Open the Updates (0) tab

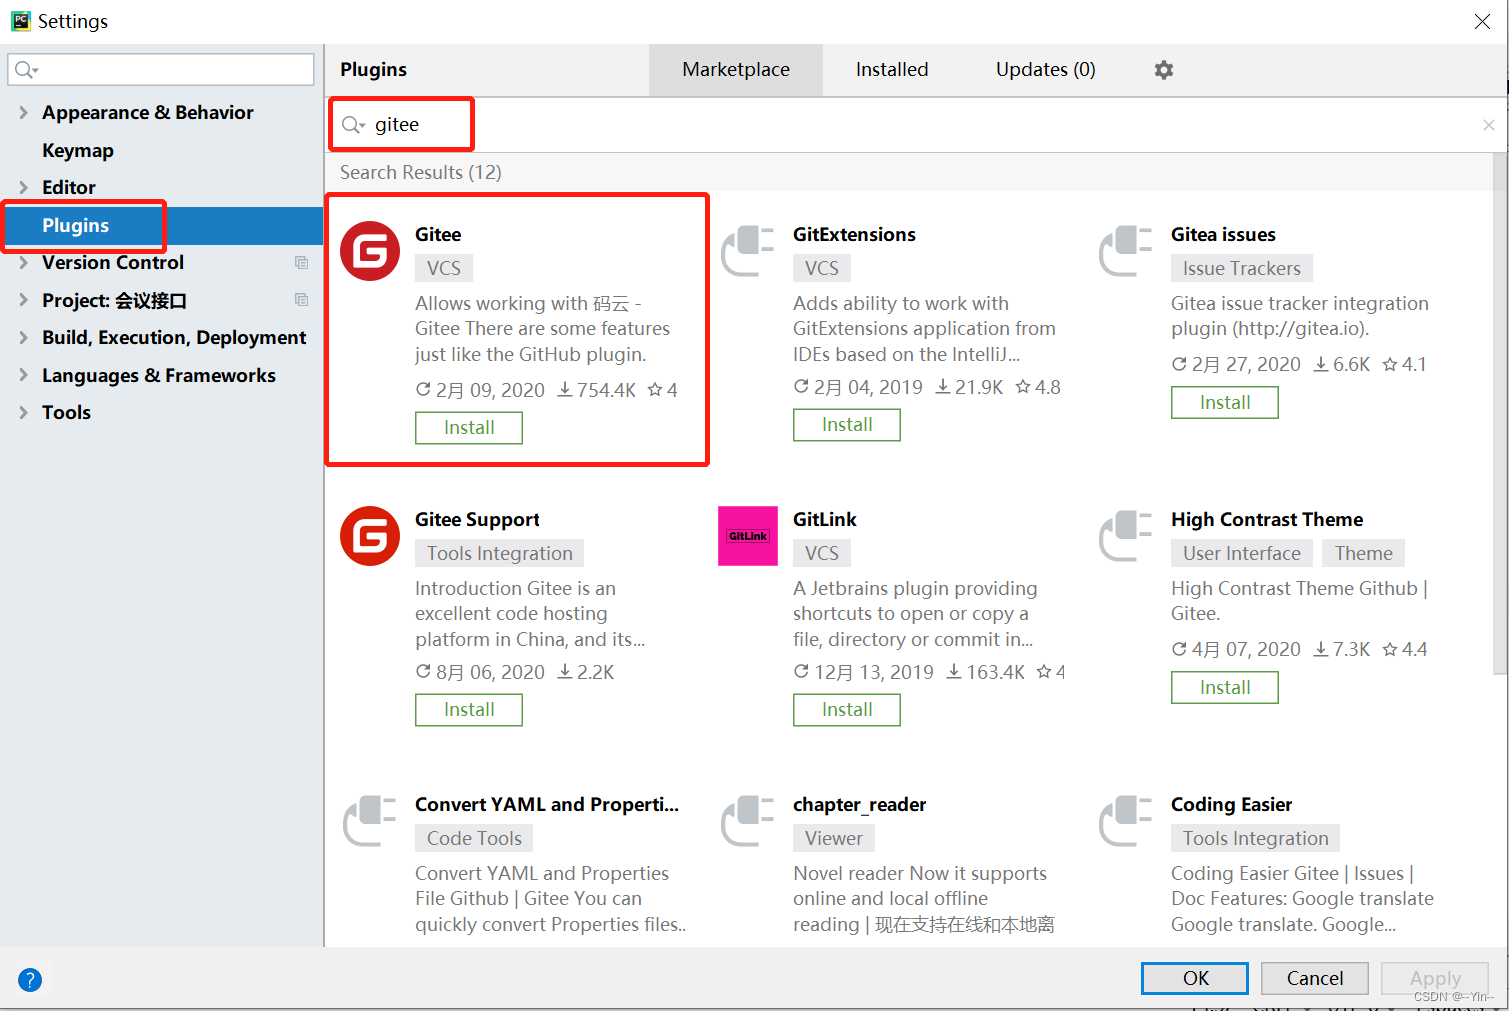pos(1046,70)
